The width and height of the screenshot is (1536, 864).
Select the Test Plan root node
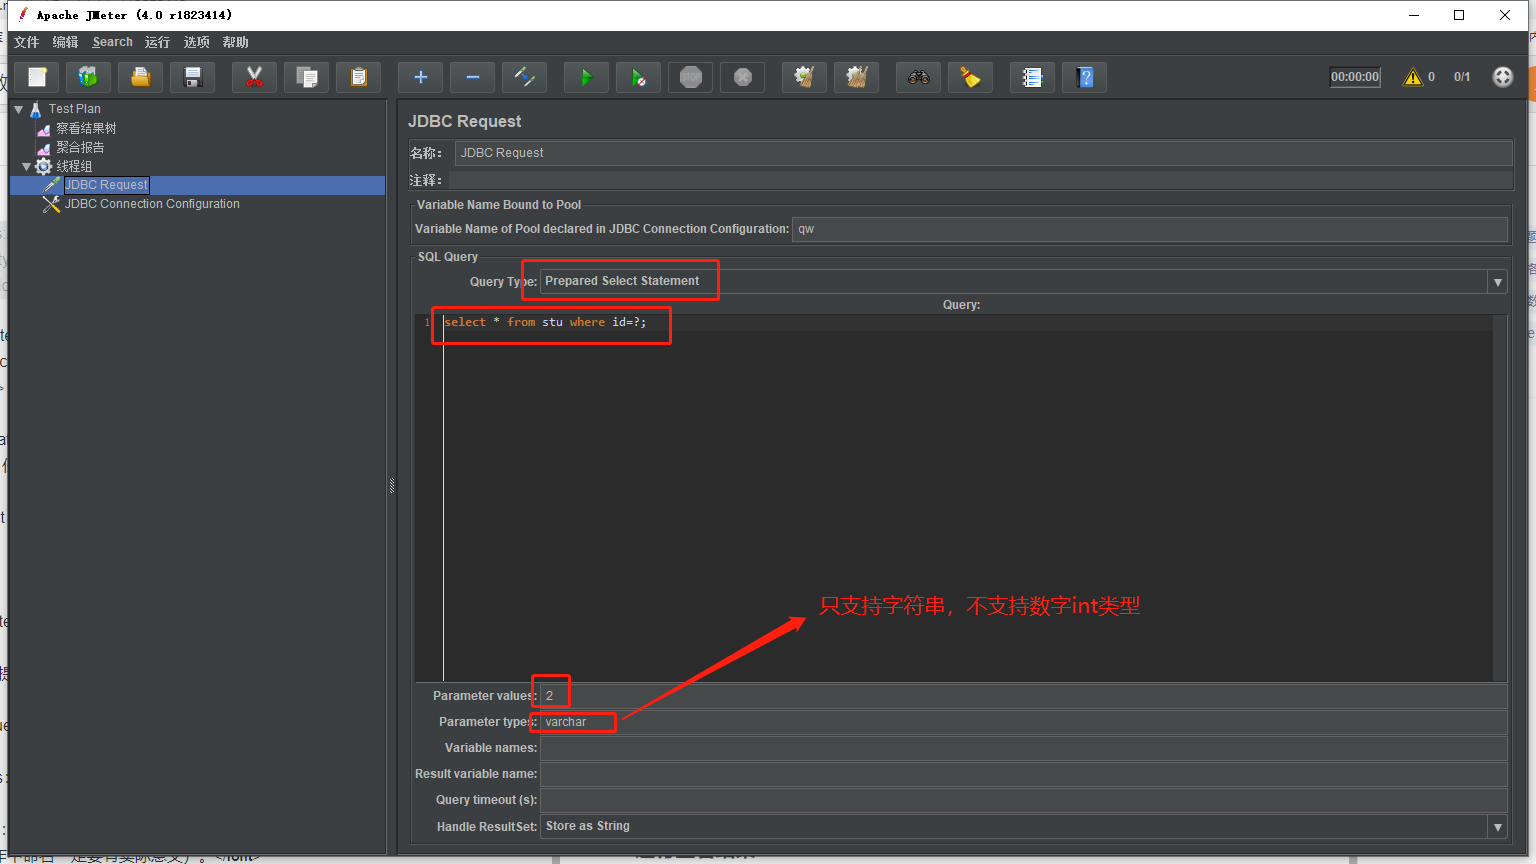point(75,109)
